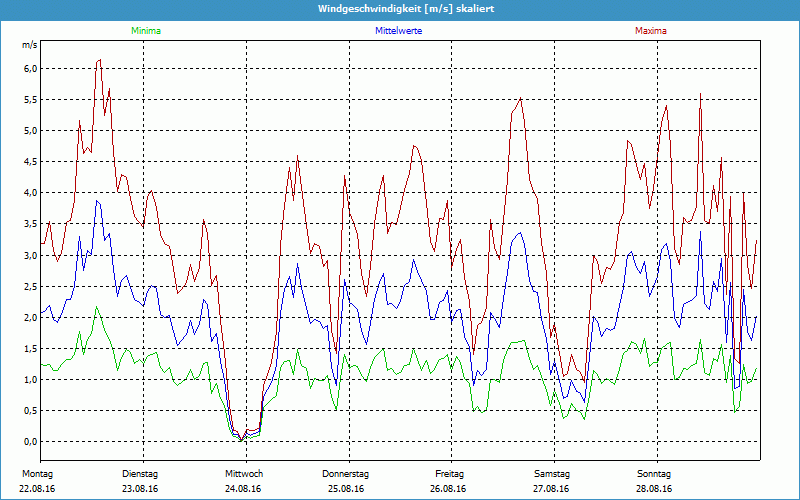This screenshot has height=500, width=800.
Task: Click the 5,0 y-axis value
Action: pyautogui.click(x=31, y=131)
